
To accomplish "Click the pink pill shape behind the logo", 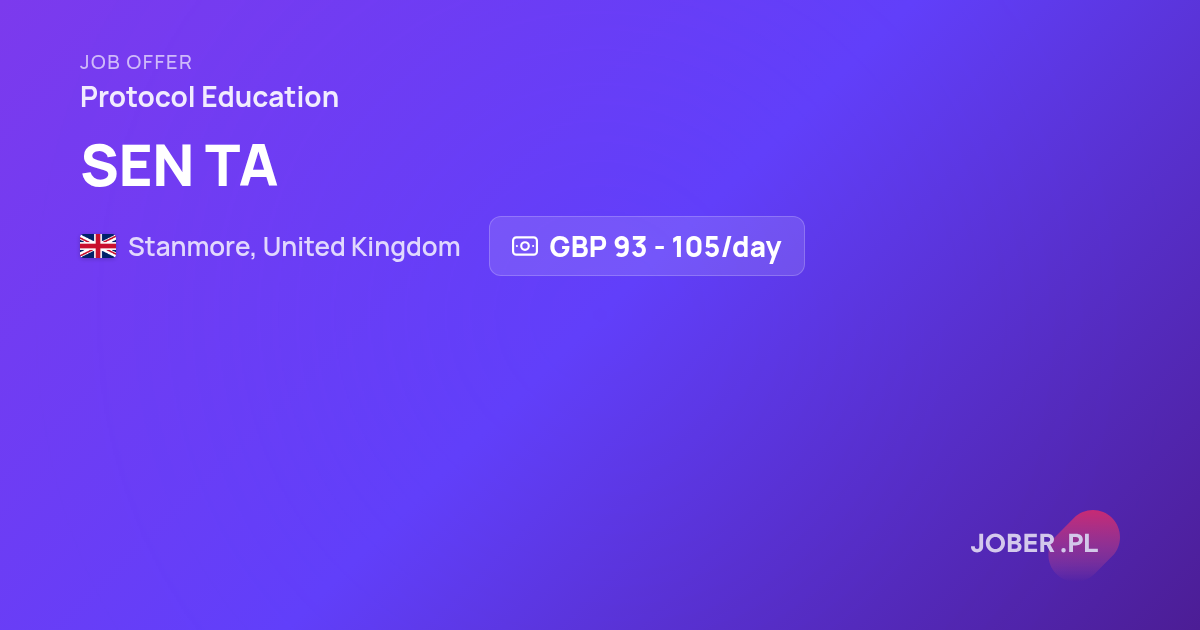I will 1084,544.
